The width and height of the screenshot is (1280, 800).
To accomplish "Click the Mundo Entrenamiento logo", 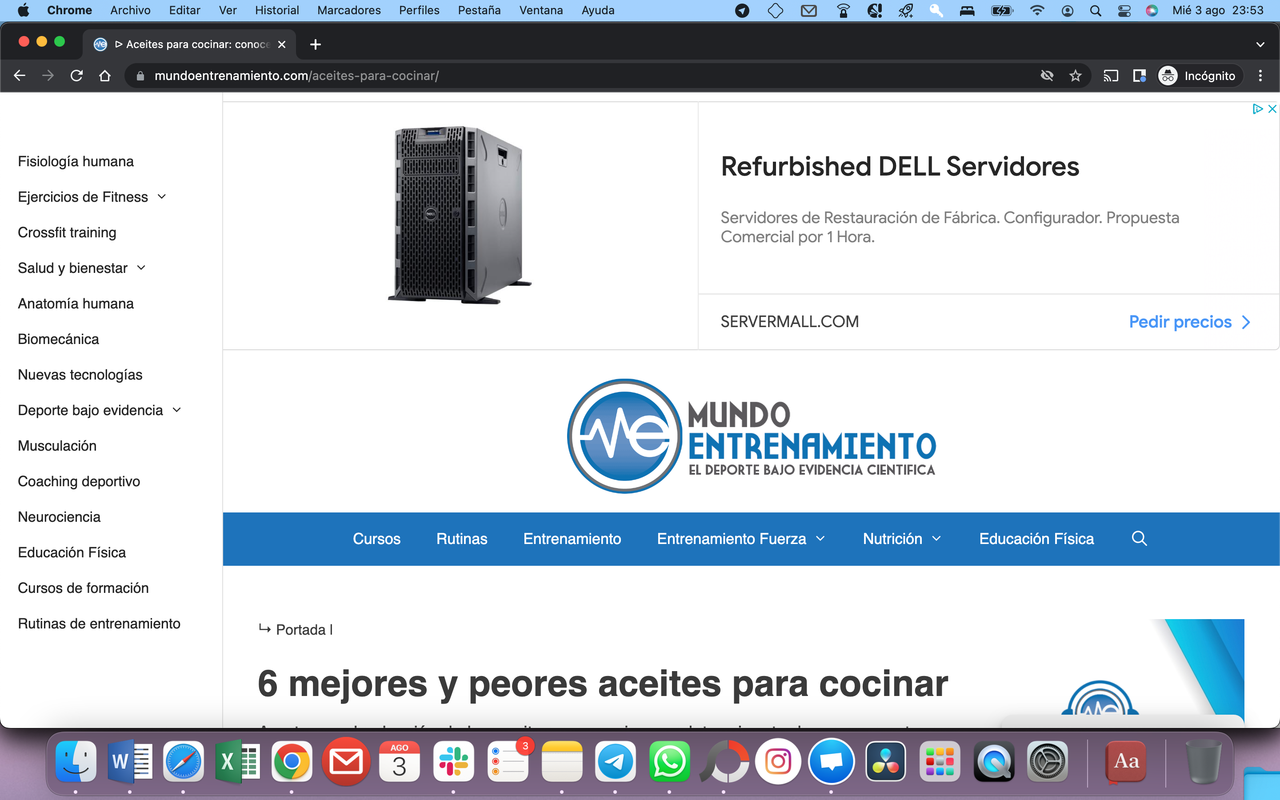I will pos(751,437).
